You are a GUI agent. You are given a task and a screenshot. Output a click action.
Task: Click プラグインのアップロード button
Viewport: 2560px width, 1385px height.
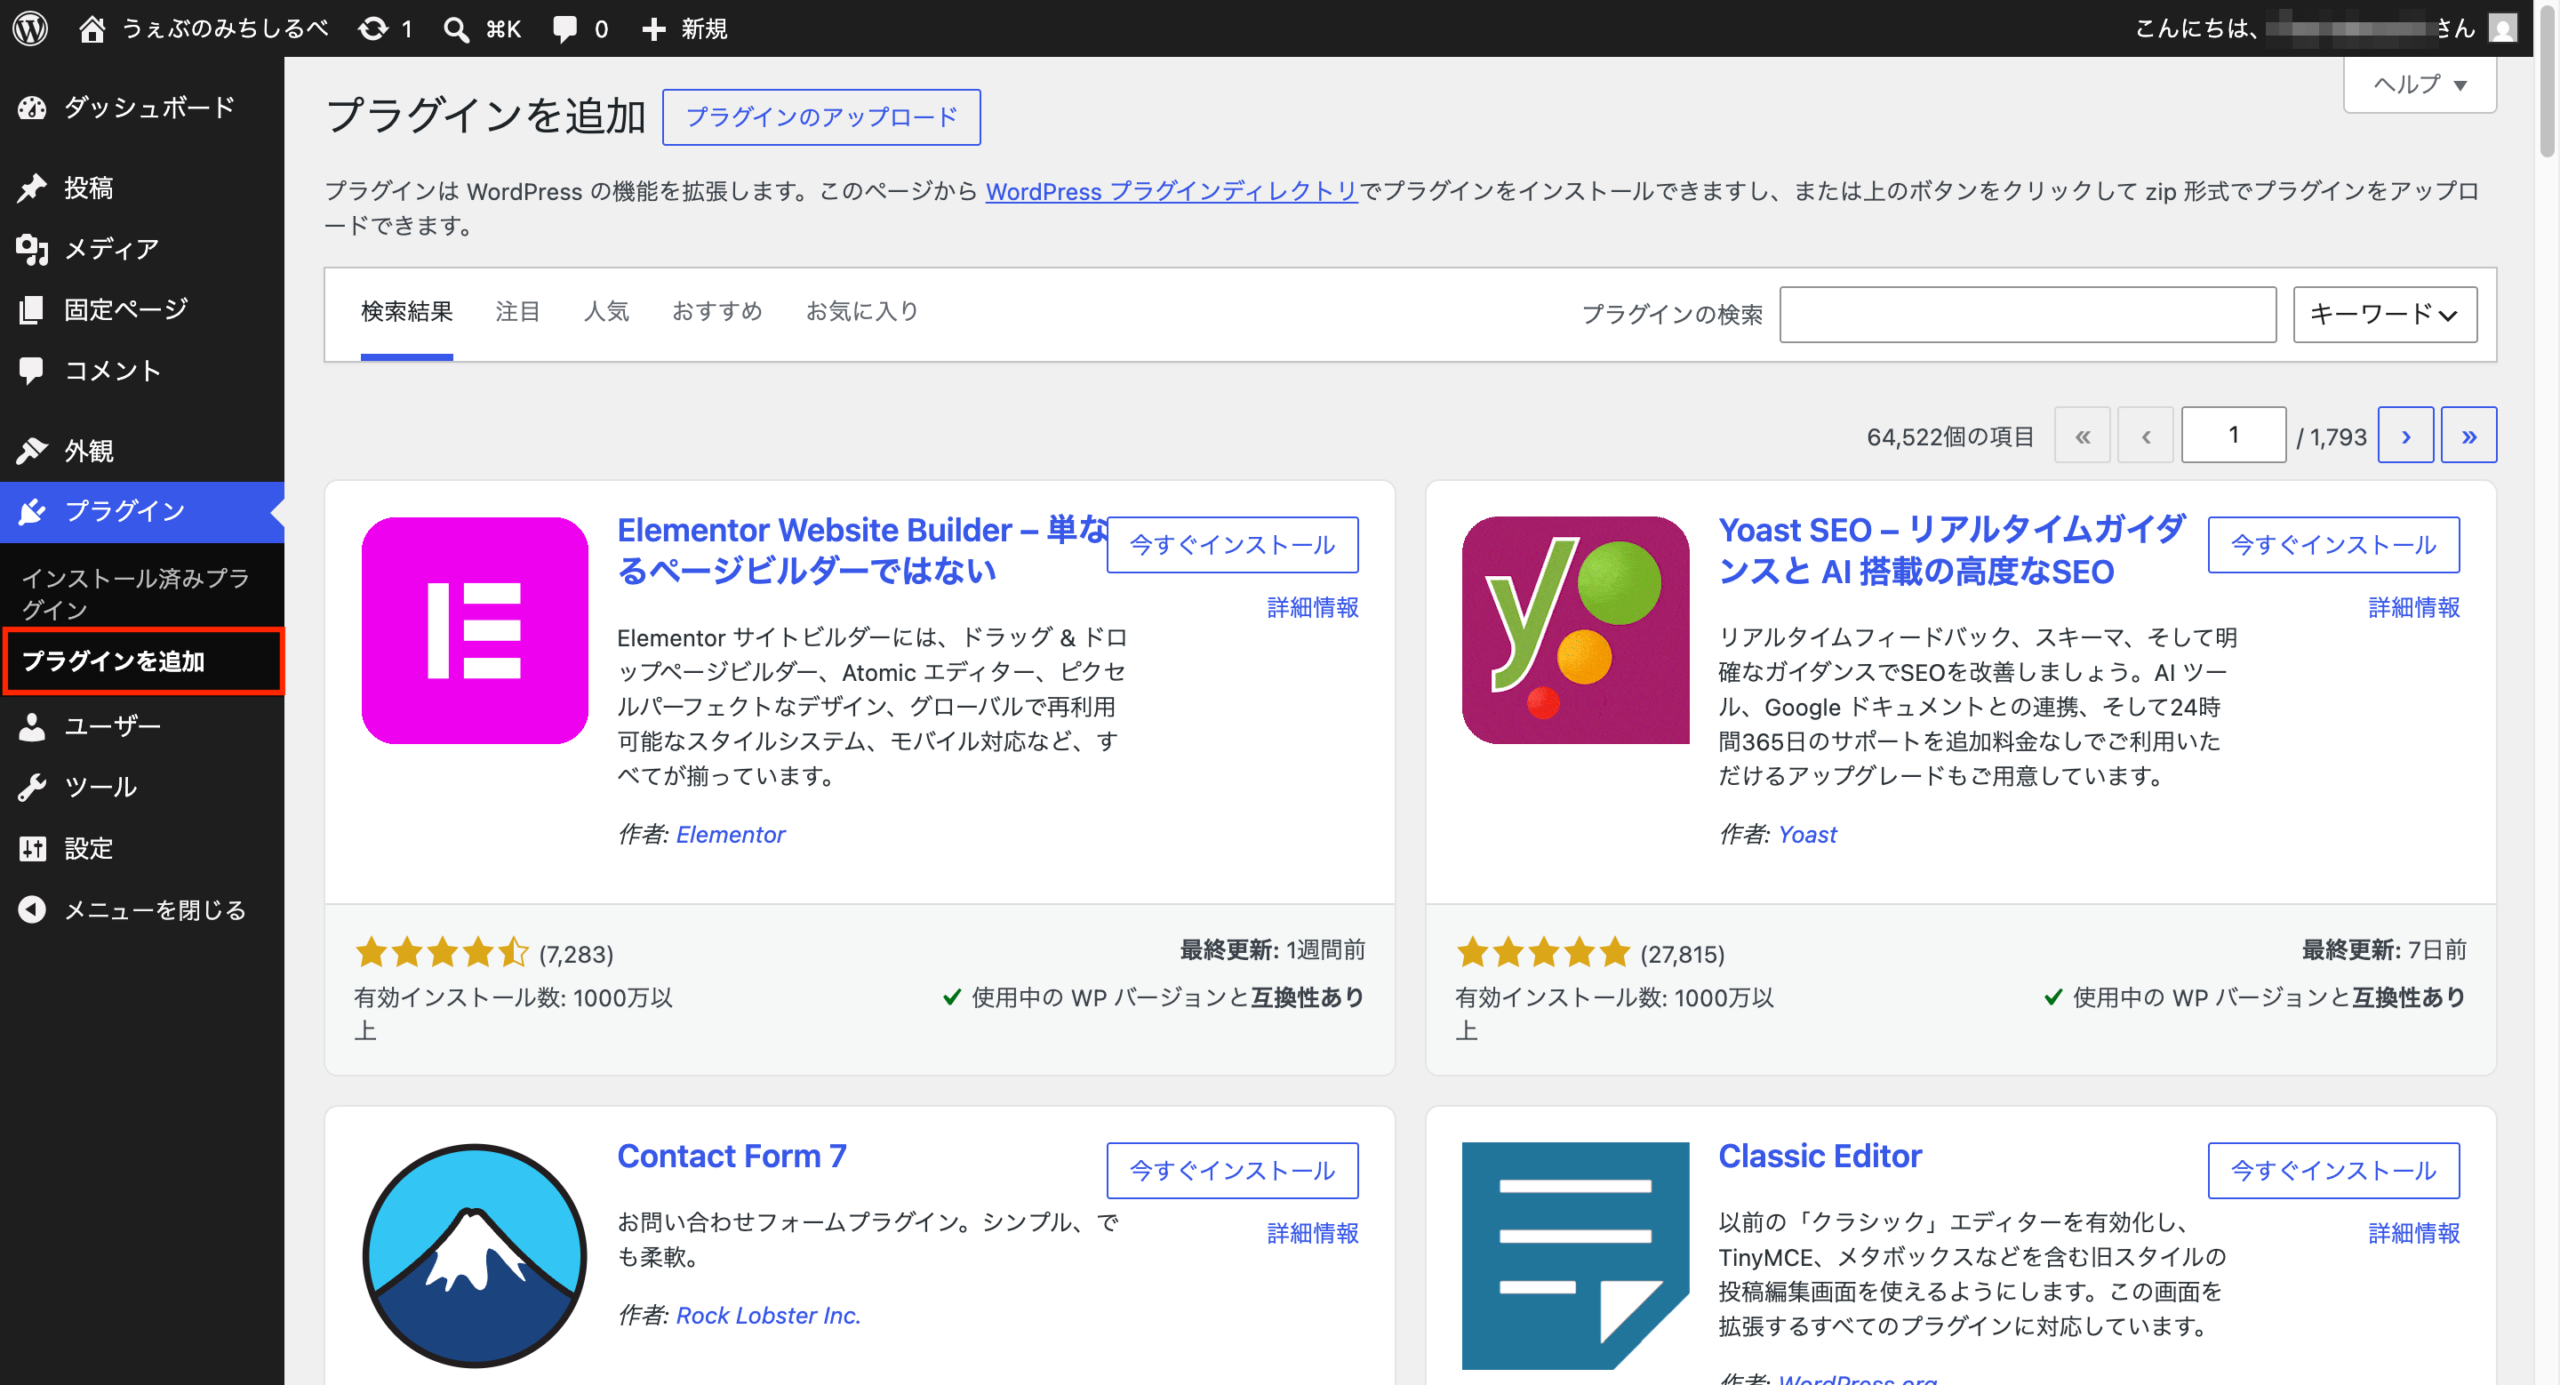[821, 117]
